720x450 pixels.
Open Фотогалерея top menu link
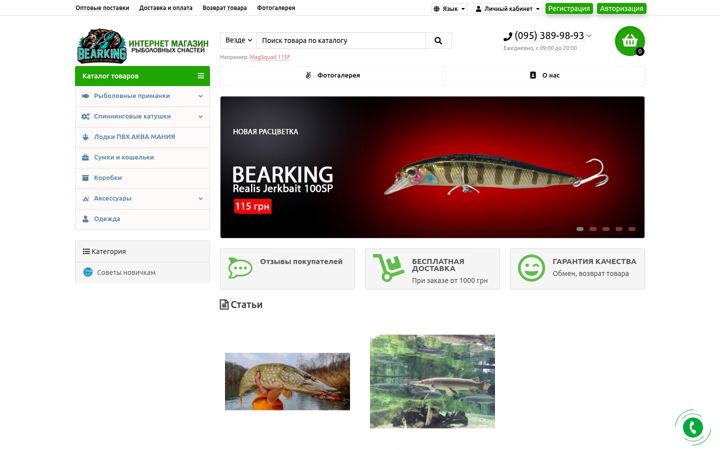pyautogui.click(x=276, y=8)
